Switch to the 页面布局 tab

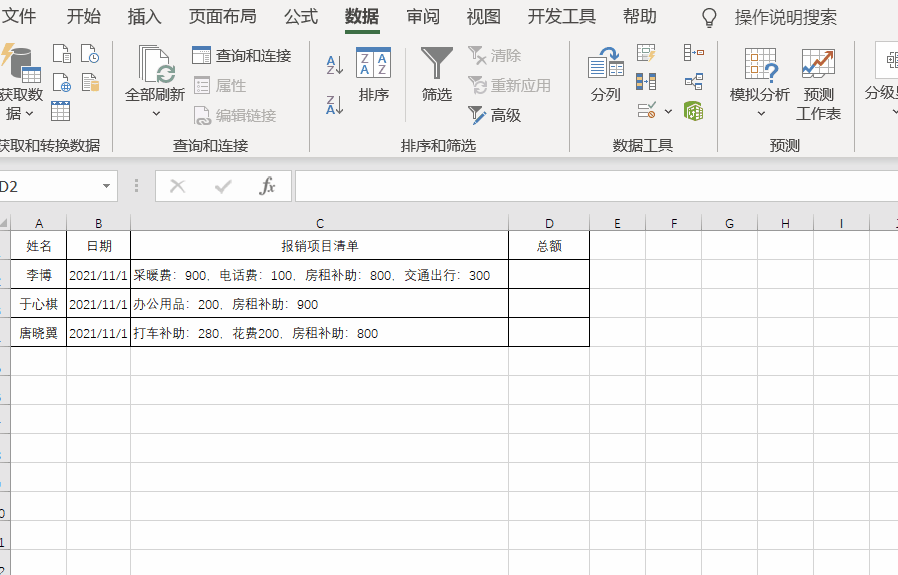pyautogui.click(x=223, y=17)
